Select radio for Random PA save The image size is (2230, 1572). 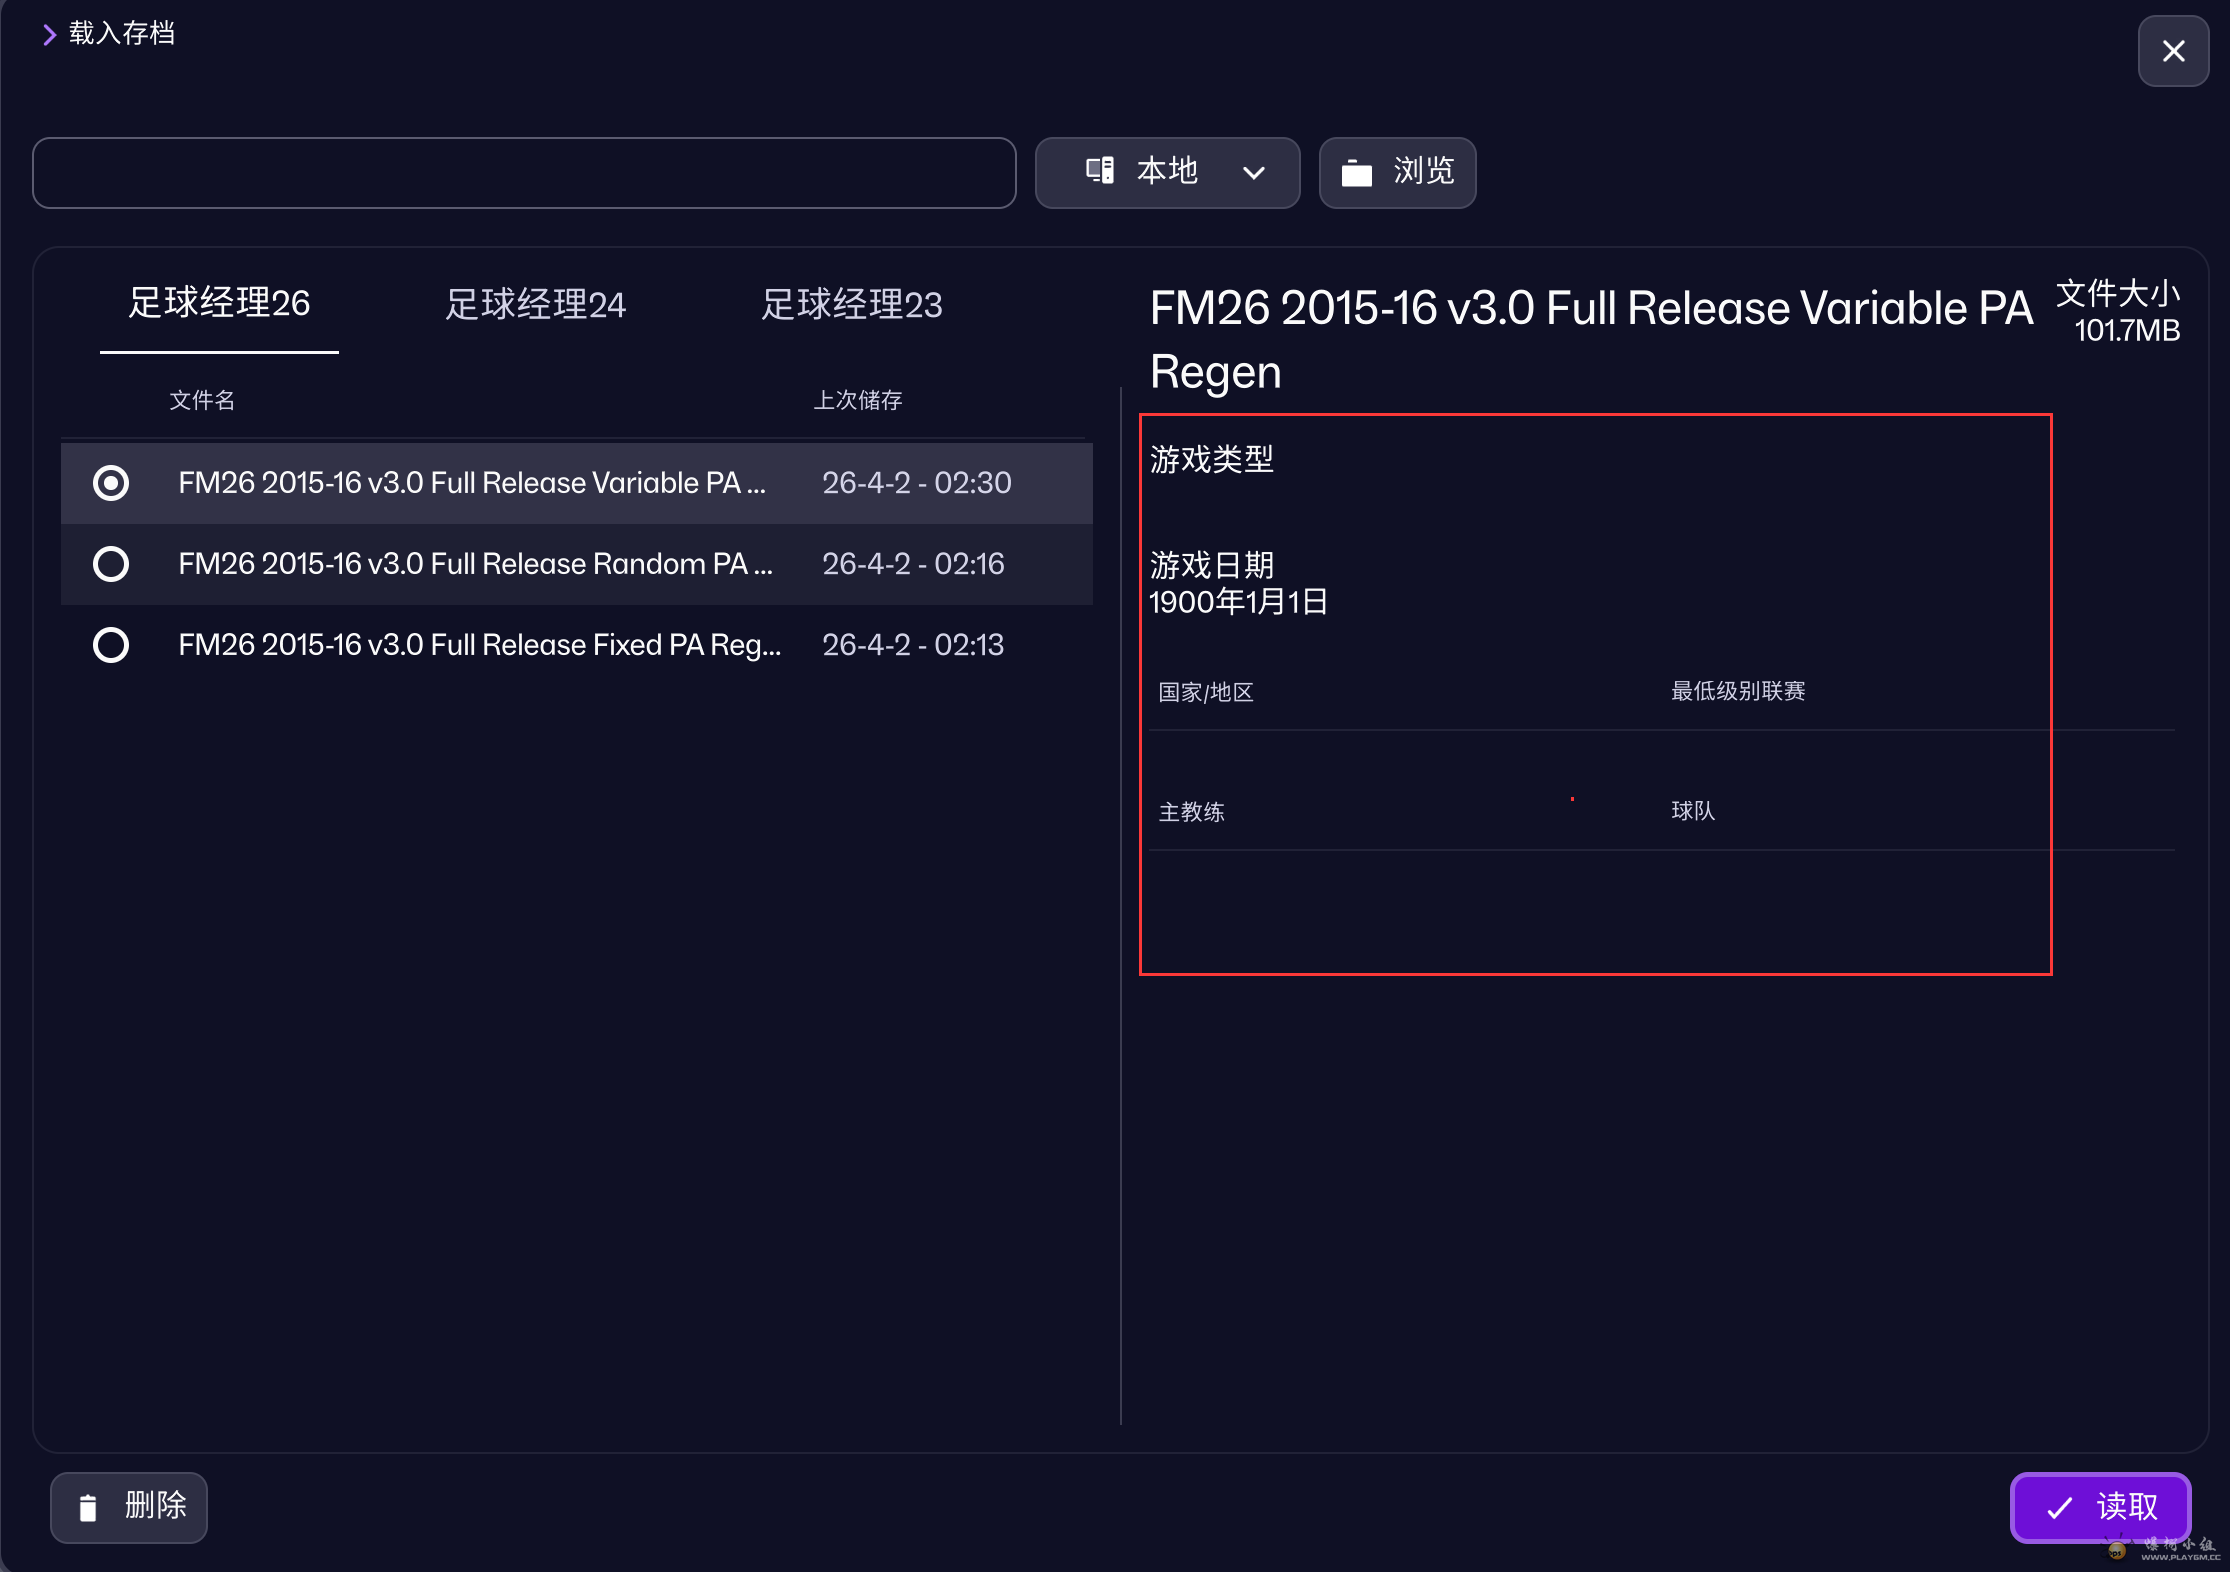click(x=111, y=564)
